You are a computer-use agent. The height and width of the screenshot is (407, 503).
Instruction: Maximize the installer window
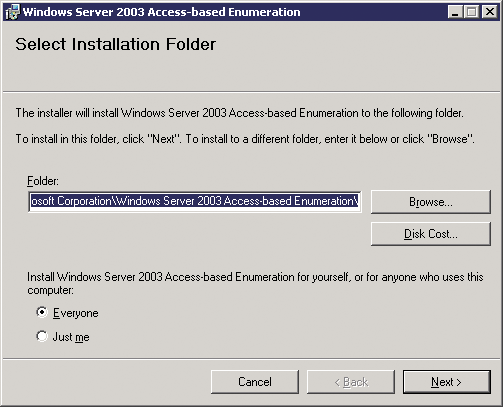click(x=472, y=12)
